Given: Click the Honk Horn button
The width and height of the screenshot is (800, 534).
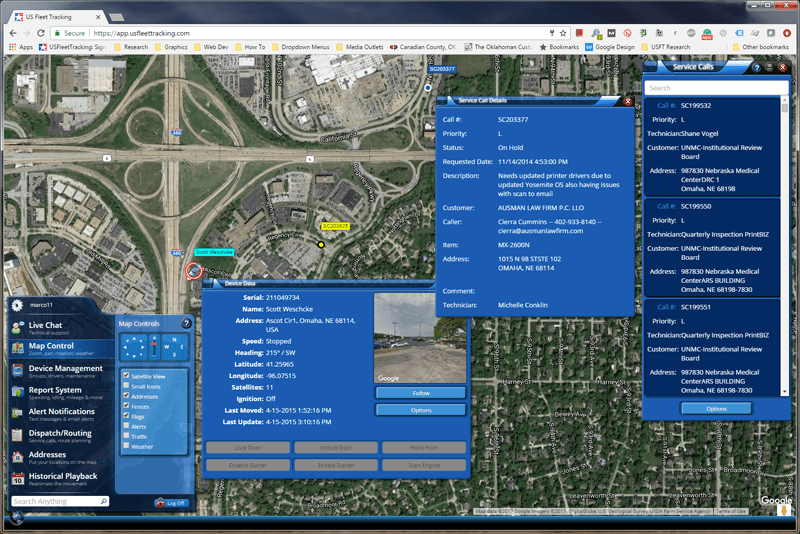Looking at the screenshot, I should [x=423, y=447].
